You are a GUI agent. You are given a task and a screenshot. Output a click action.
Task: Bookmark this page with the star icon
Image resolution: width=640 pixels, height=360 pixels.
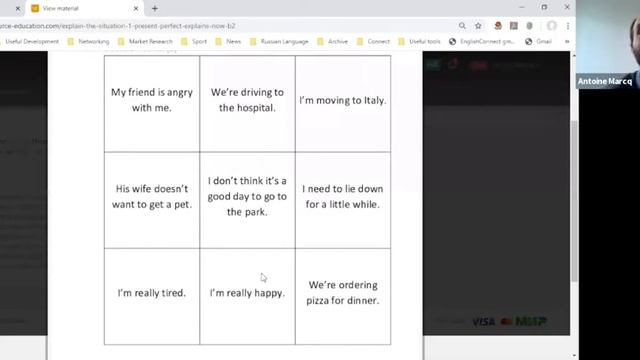pyautogui.click(x=478, y=26)
